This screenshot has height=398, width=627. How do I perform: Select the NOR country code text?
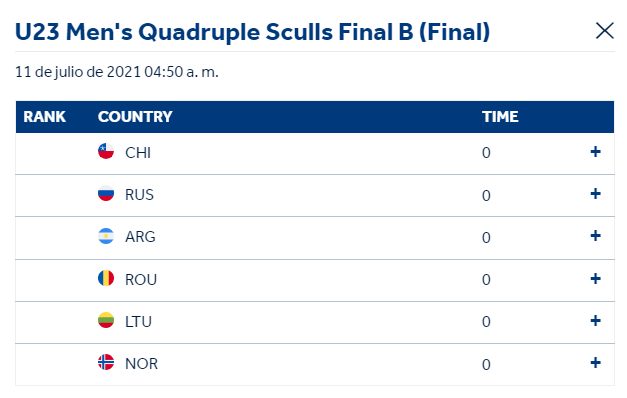click(x=142, y=364)
